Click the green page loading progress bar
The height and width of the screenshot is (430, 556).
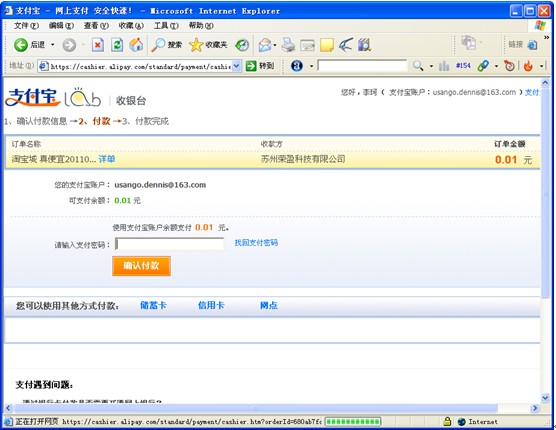[x=353, y=421]
